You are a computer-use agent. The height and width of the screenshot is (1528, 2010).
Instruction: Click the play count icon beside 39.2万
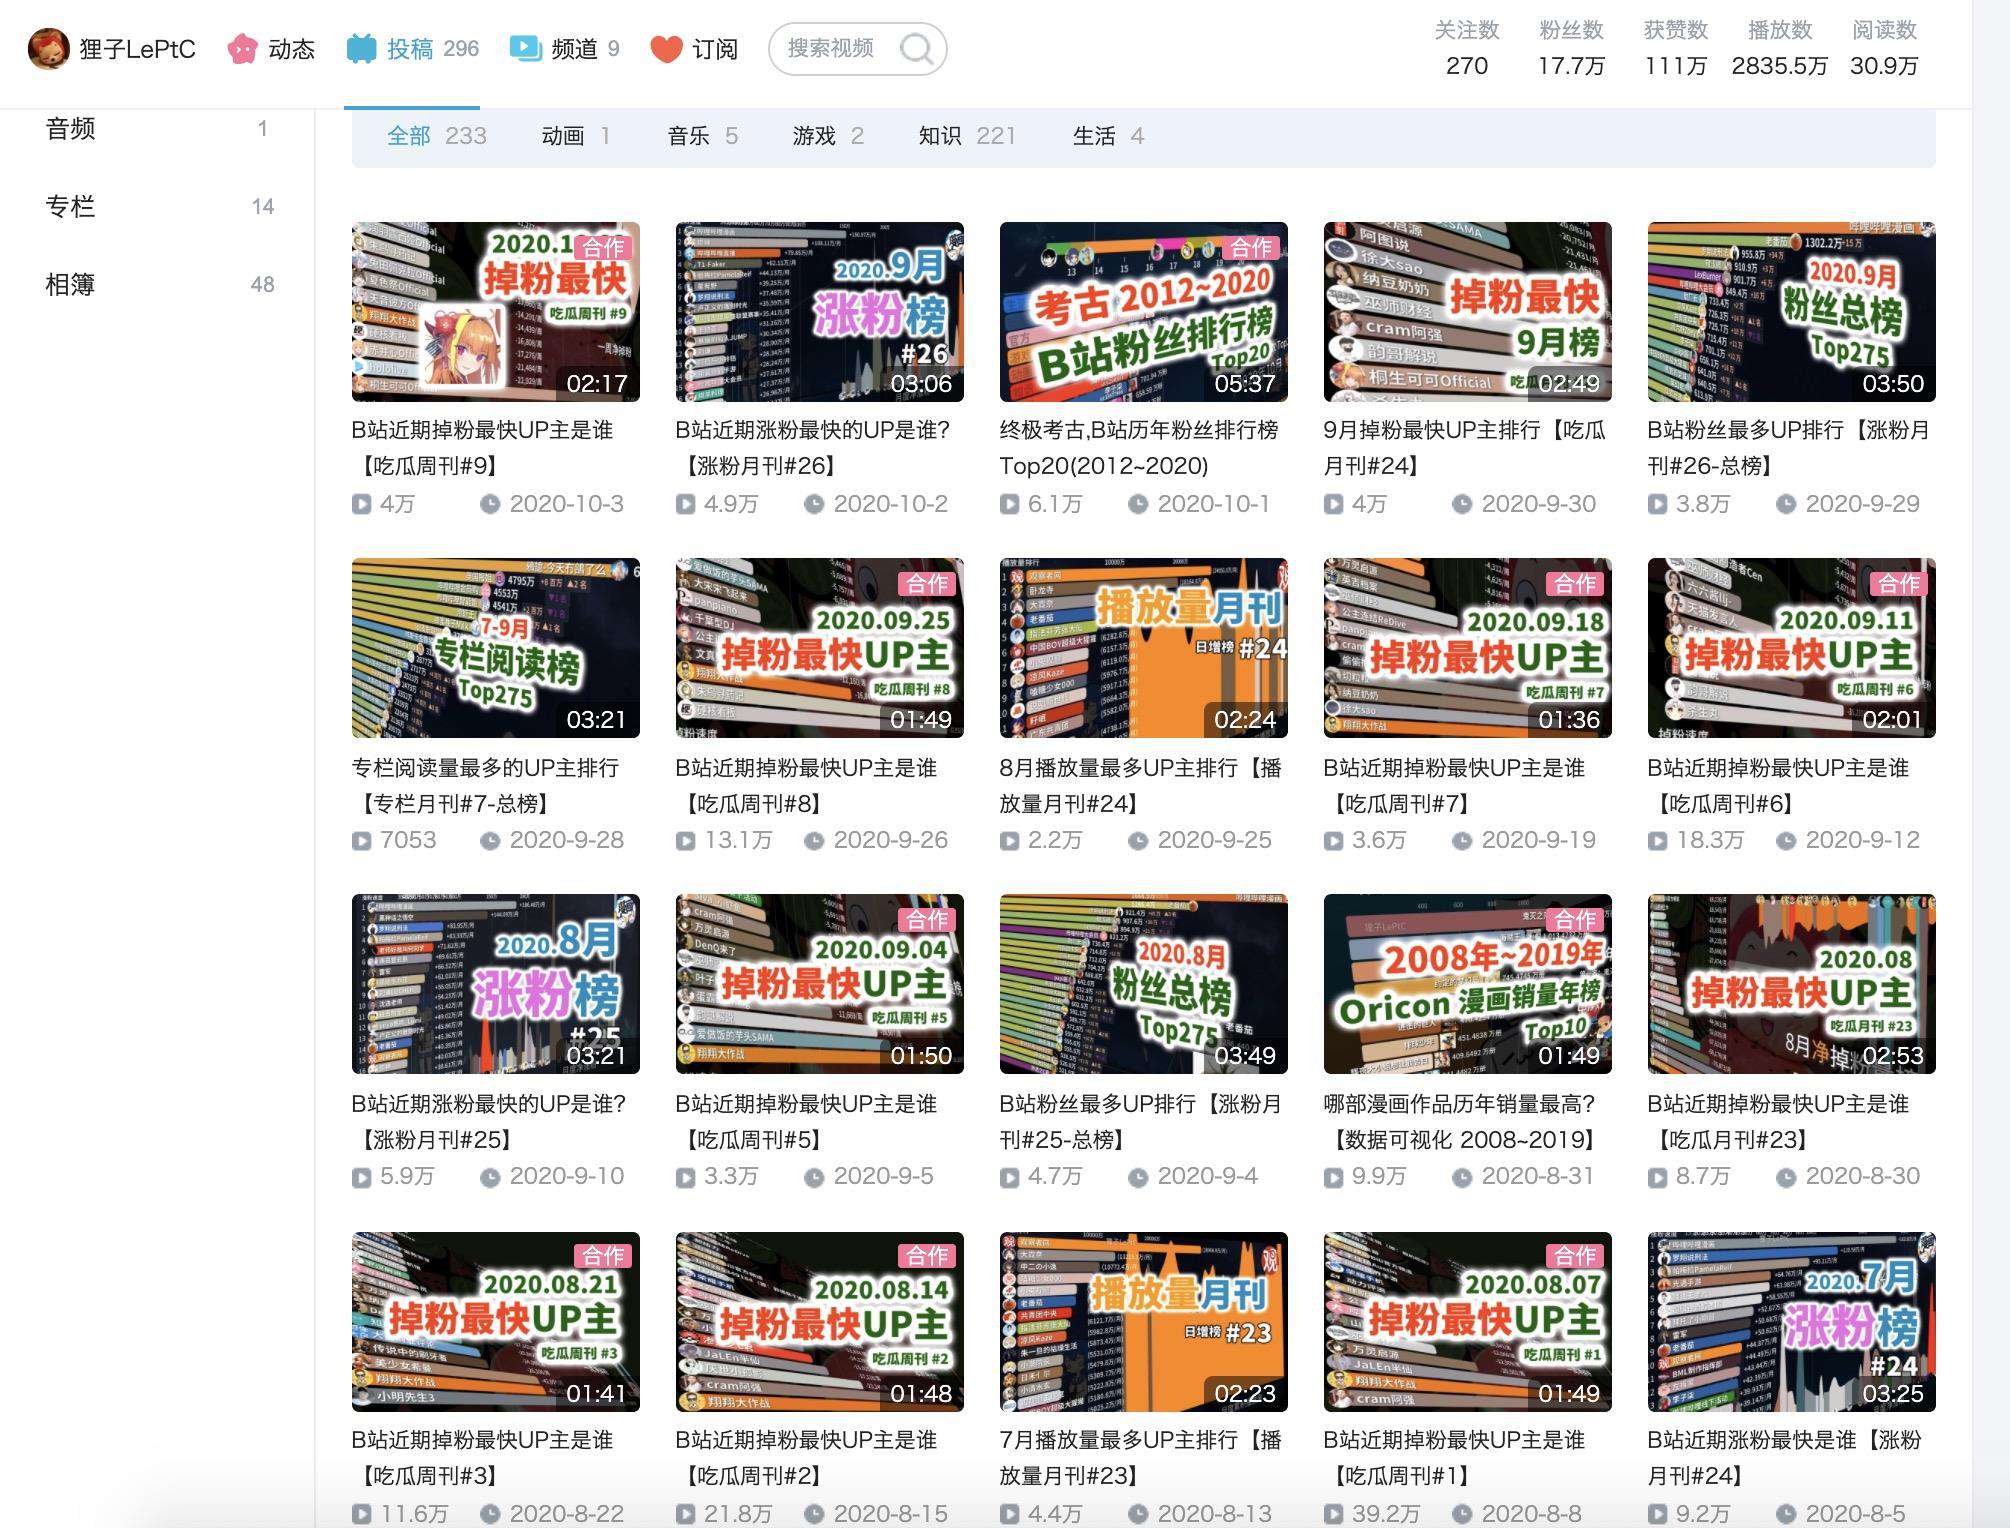[x=1333, y=1515]
